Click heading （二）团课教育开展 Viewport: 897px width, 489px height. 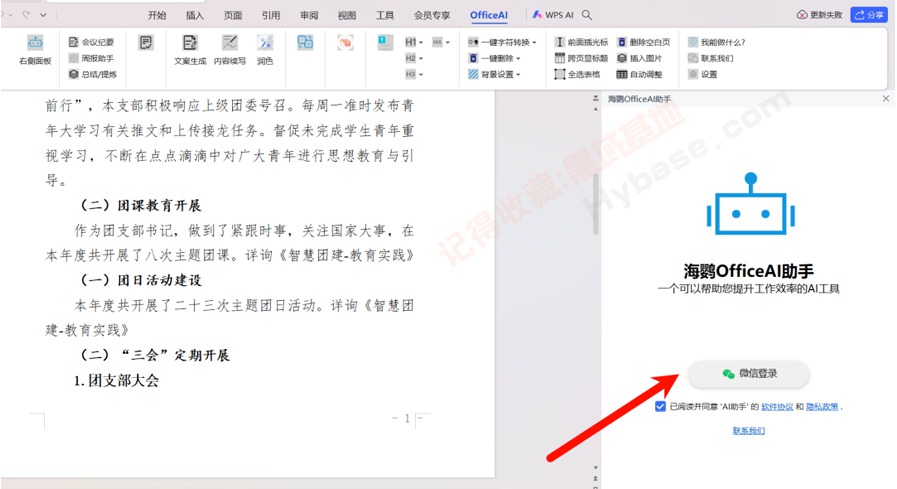[x=140, y=205]
